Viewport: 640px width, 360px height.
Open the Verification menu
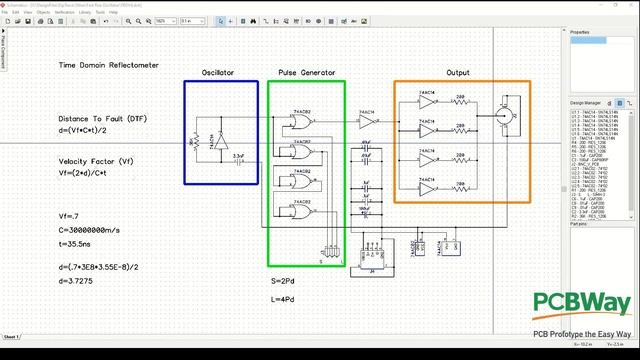pos(64,12)
